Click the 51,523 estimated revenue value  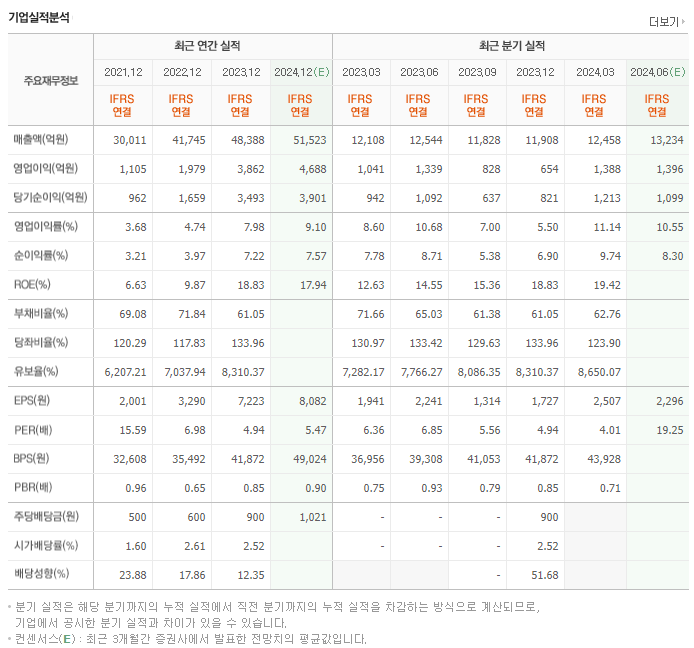click(310, 140)
